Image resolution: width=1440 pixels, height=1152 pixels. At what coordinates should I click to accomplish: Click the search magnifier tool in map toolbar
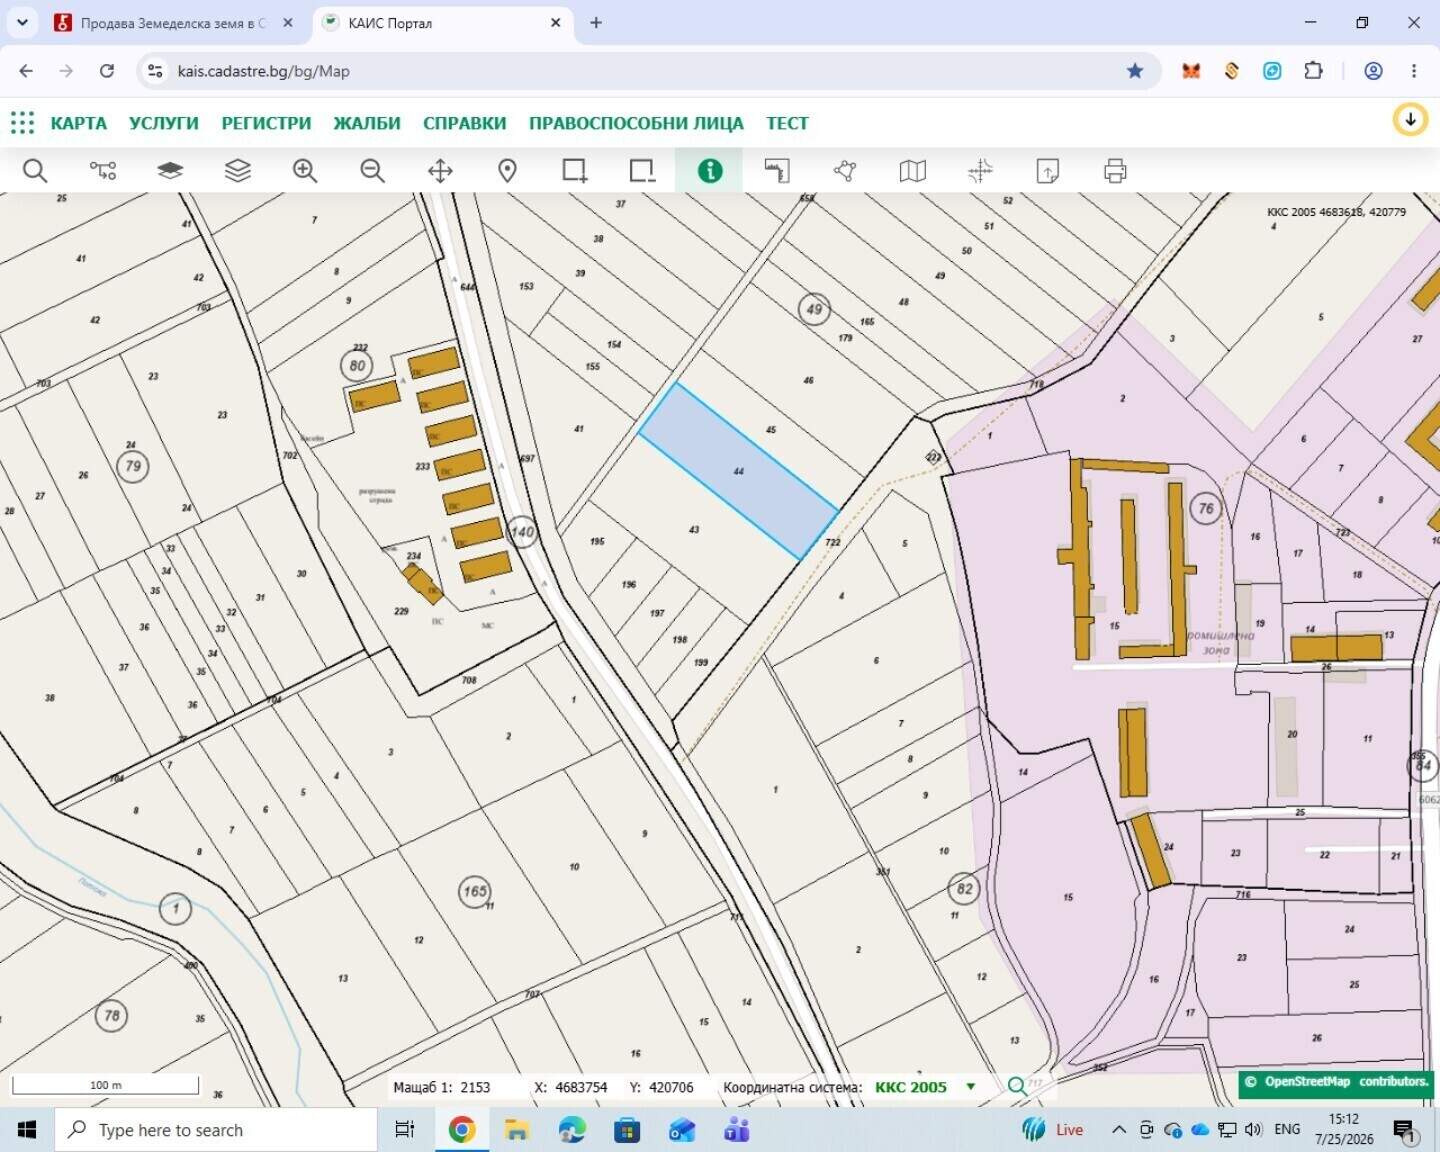pyautogui.click(x=35, y=171)
